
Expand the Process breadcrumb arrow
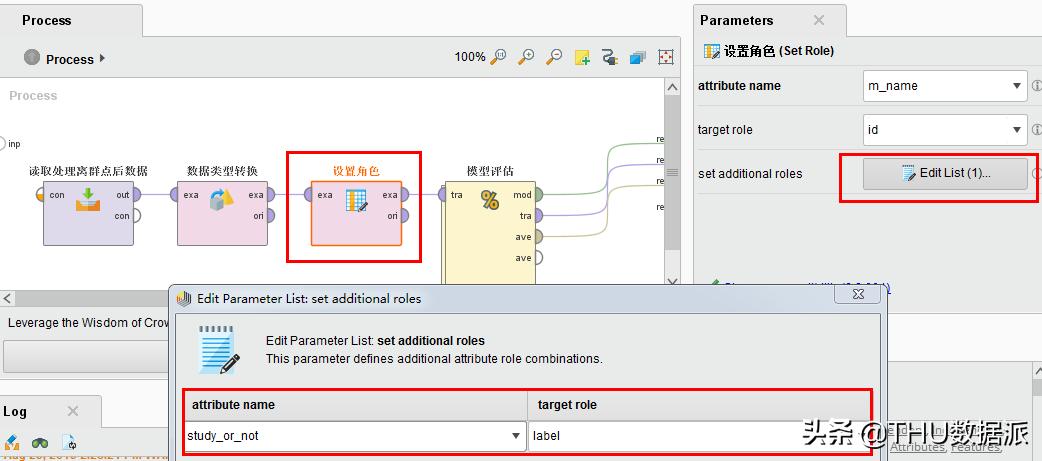tap(102, 58)
